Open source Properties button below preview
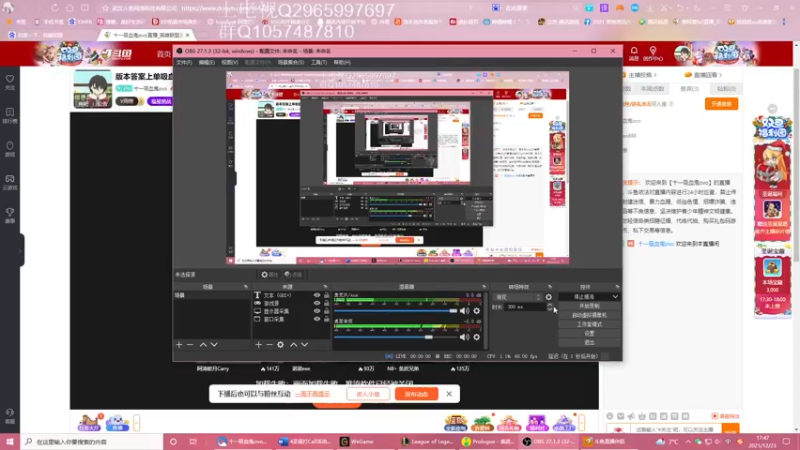 pos(269,274)
